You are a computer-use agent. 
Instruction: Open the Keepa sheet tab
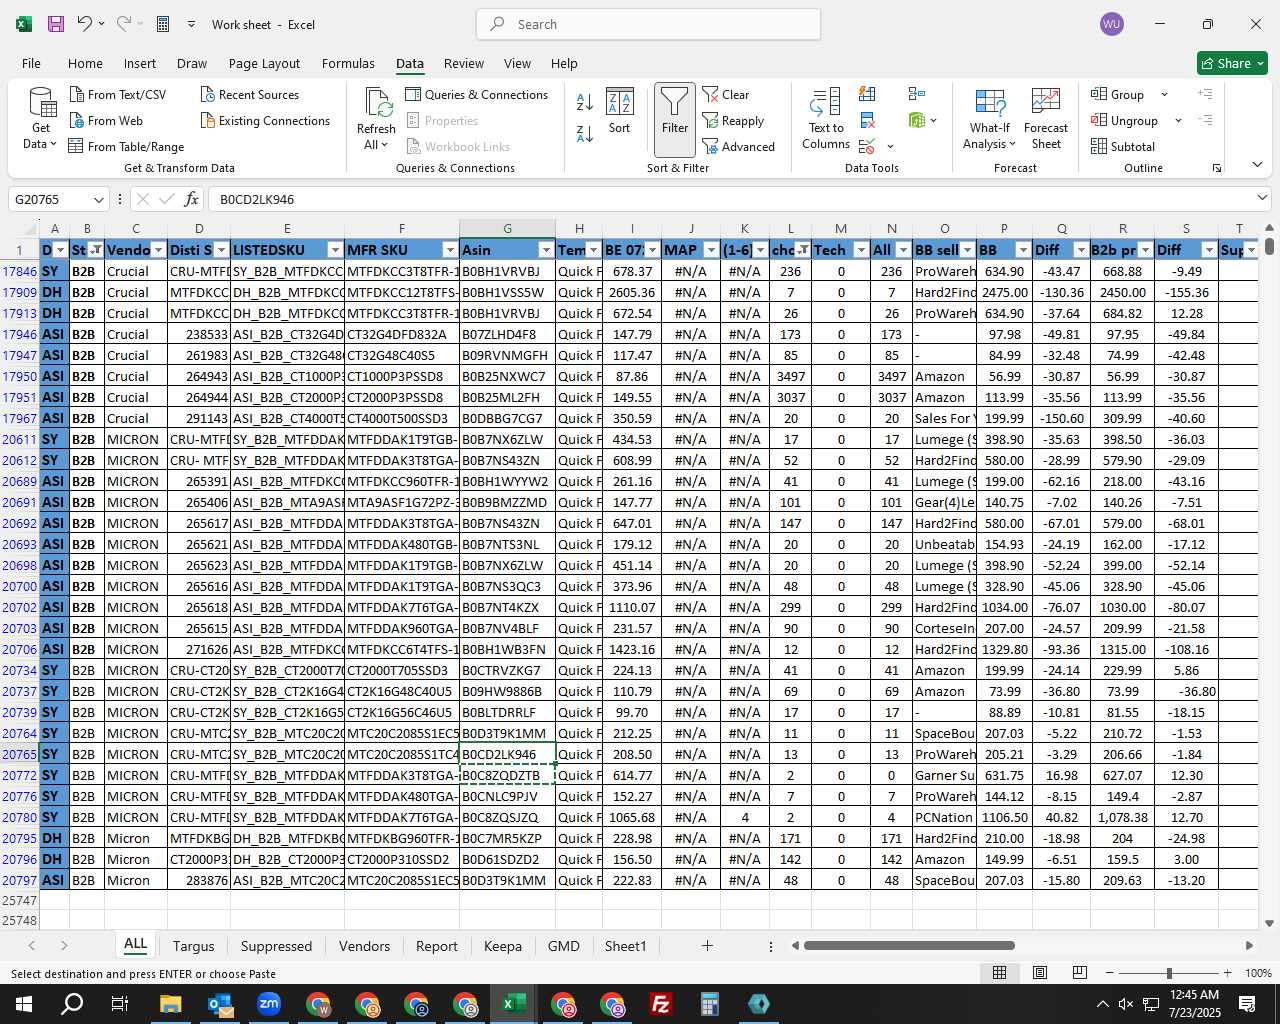pyautogui.click(x=503, y=946)
